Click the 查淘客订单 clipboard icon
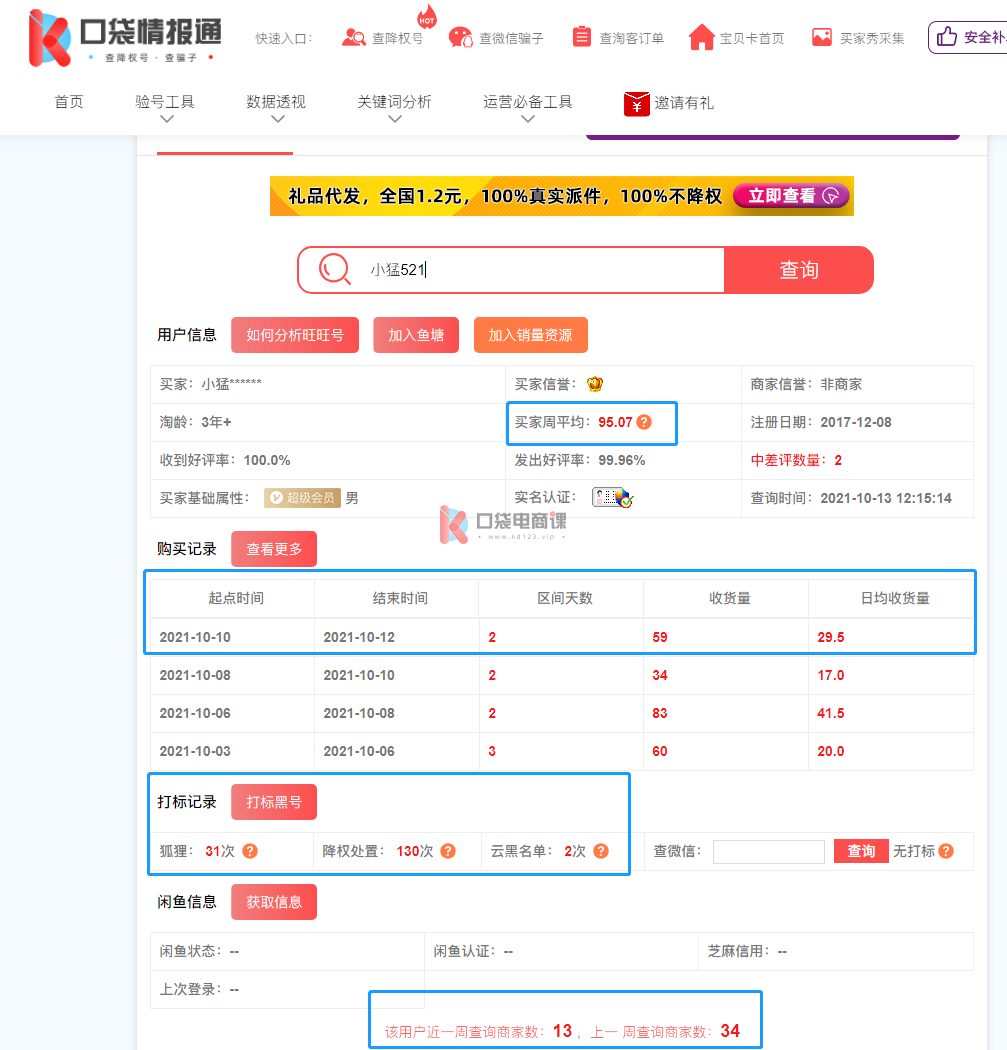 [x=582, y=37]
